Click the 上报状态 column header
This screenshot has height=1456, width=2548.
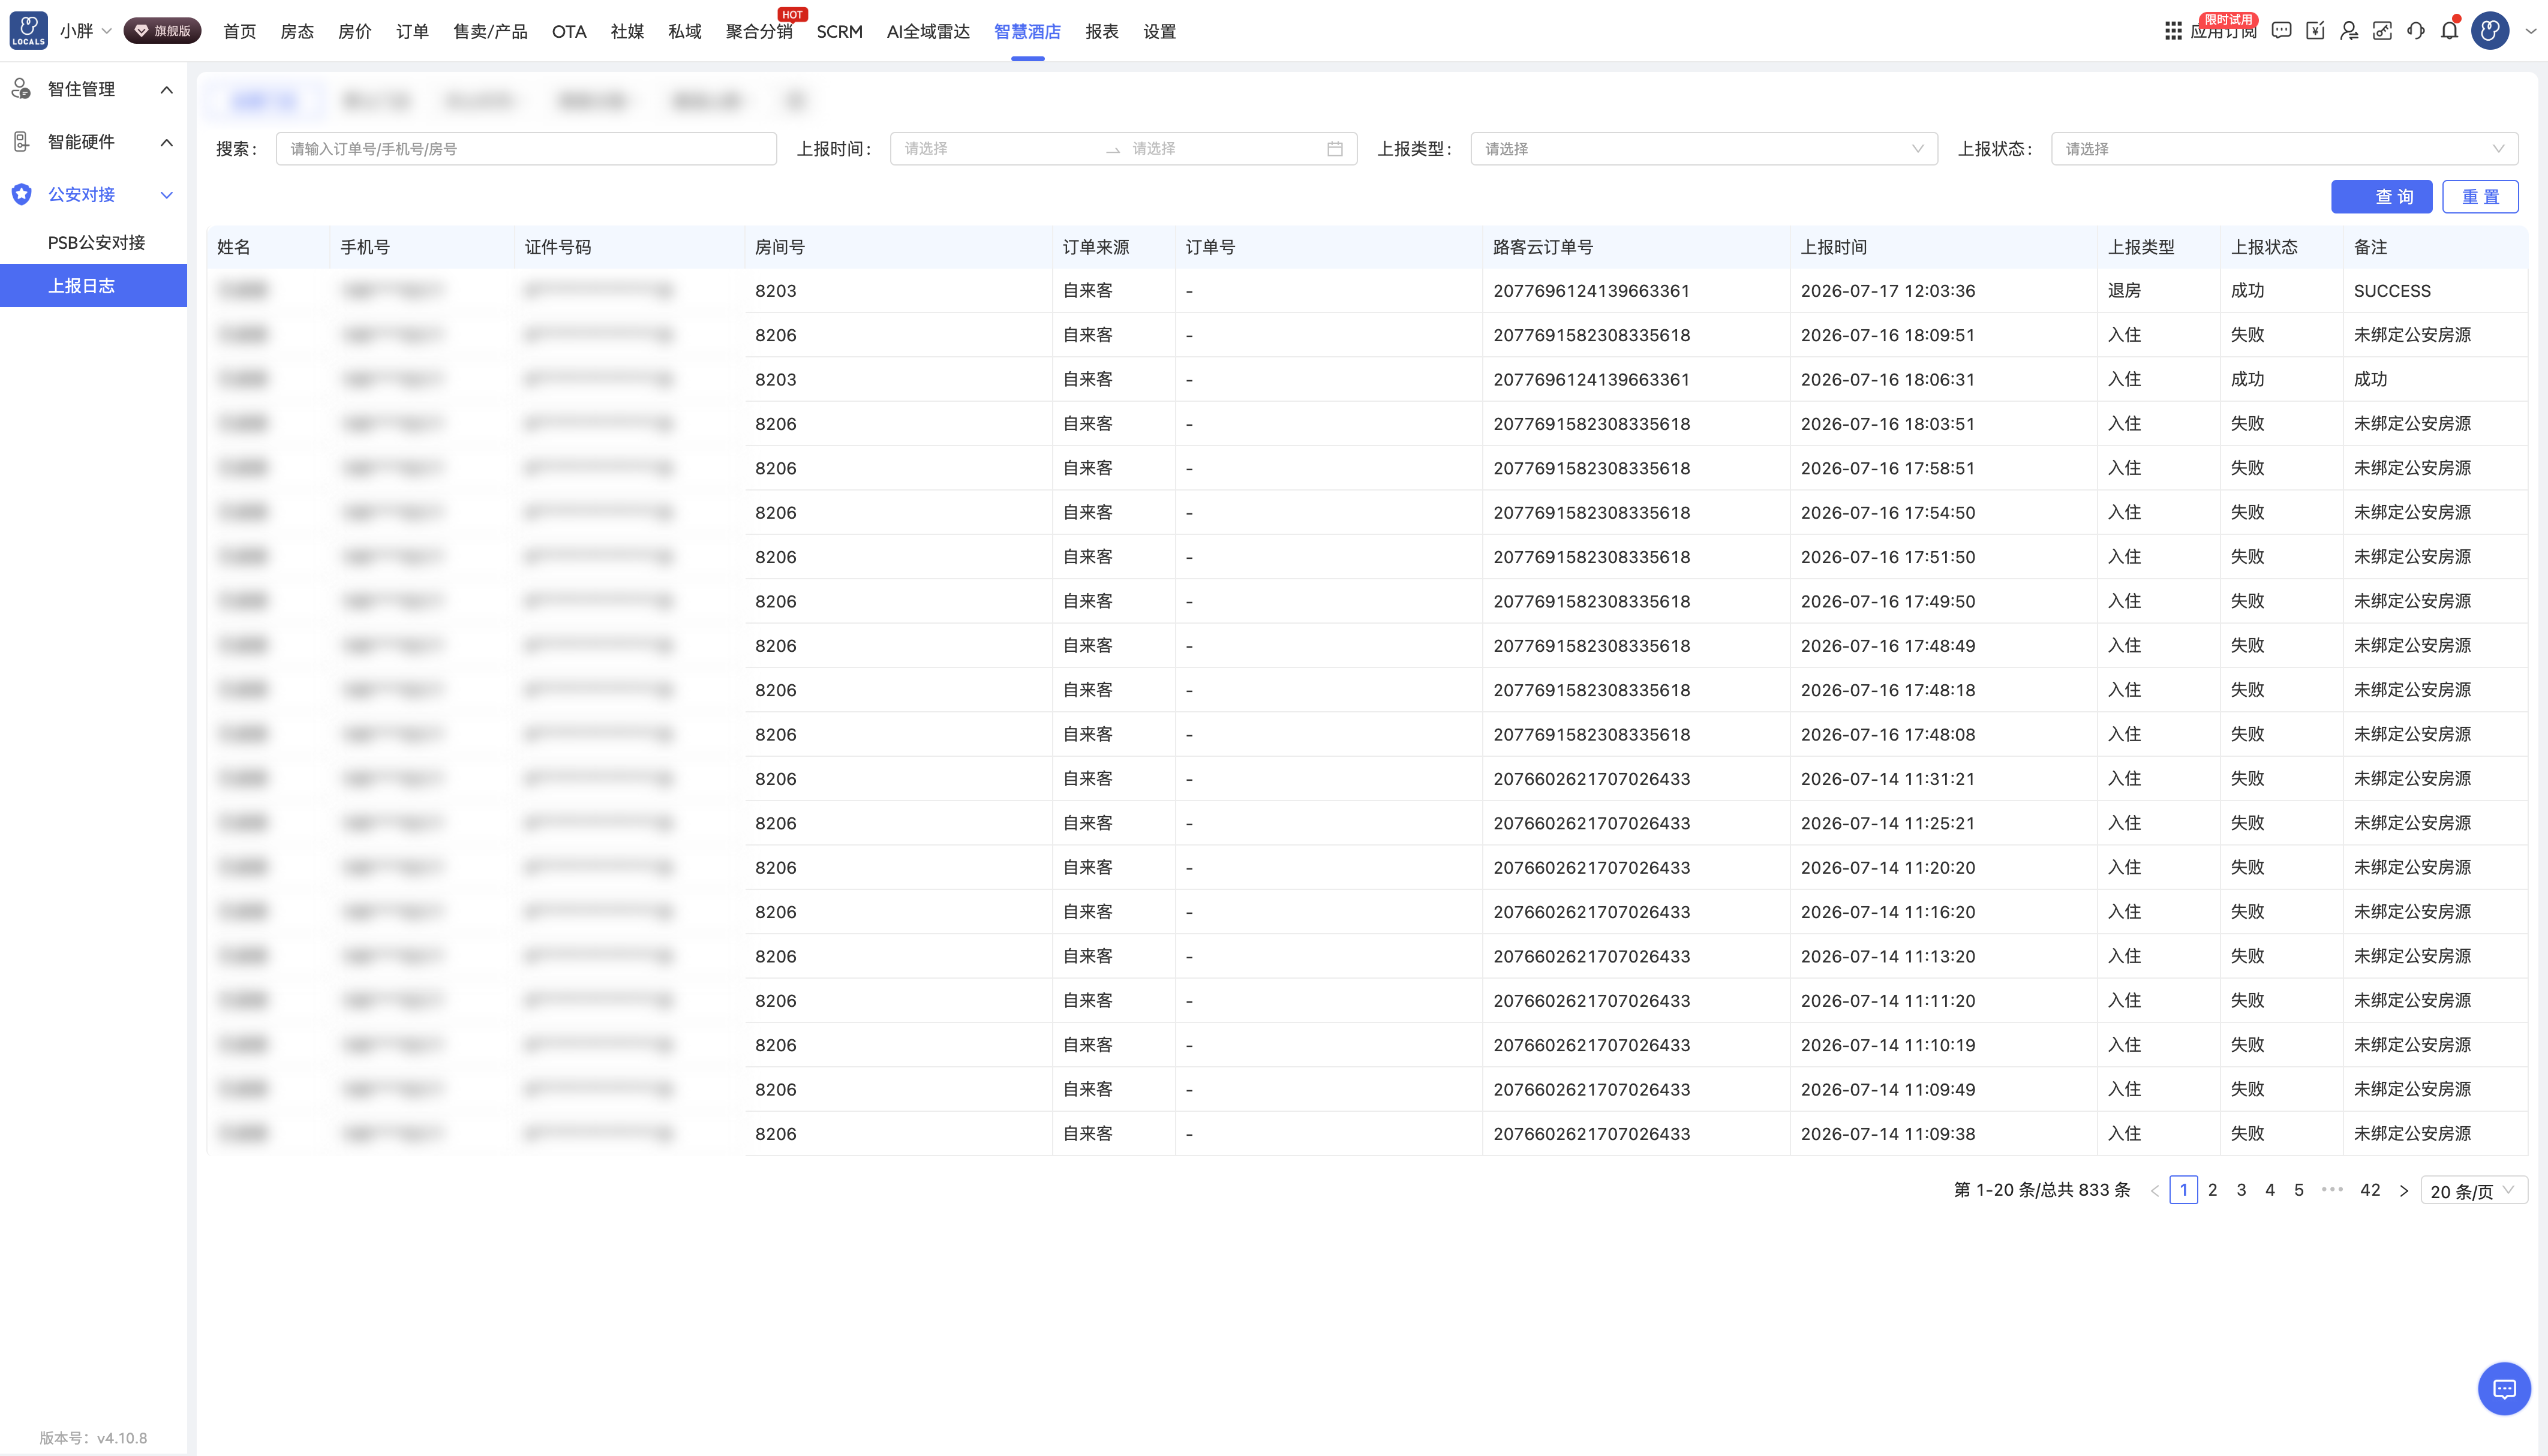click(x=2264, y=247)
